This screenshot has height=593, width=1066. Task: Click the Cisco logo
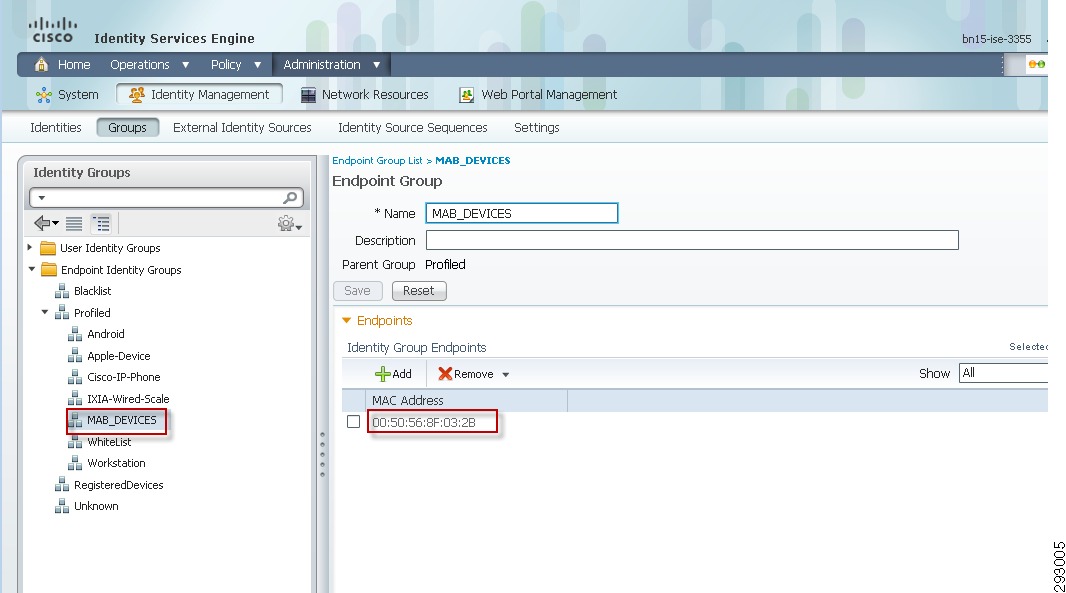(53, 31)
